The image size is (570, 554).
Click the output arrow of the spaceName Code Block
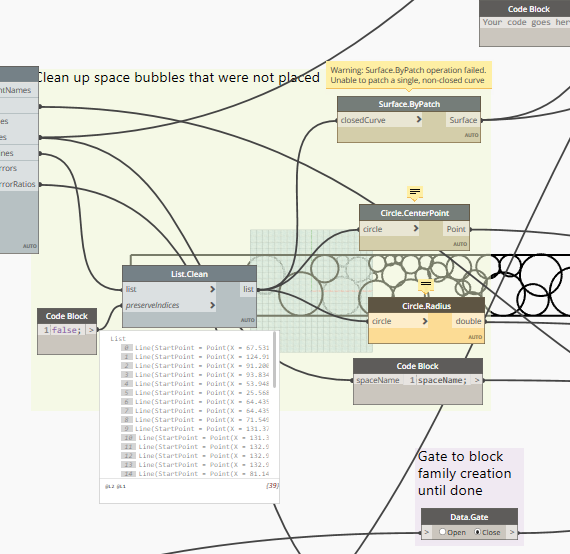[477, 380]
